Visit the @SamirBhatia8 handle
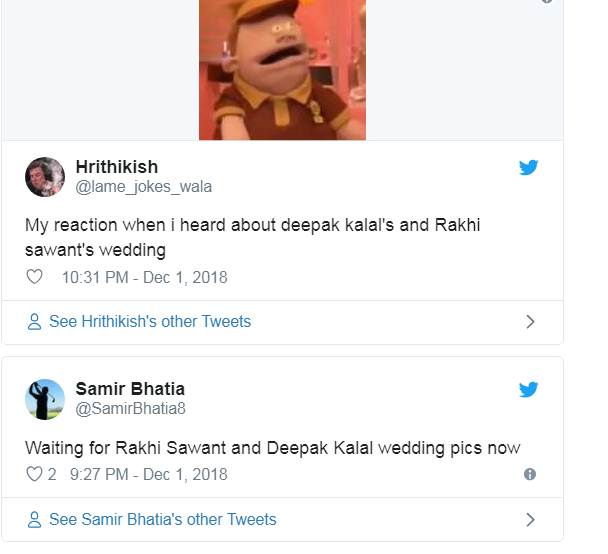608x554 pixels. [x=131, y=408]
